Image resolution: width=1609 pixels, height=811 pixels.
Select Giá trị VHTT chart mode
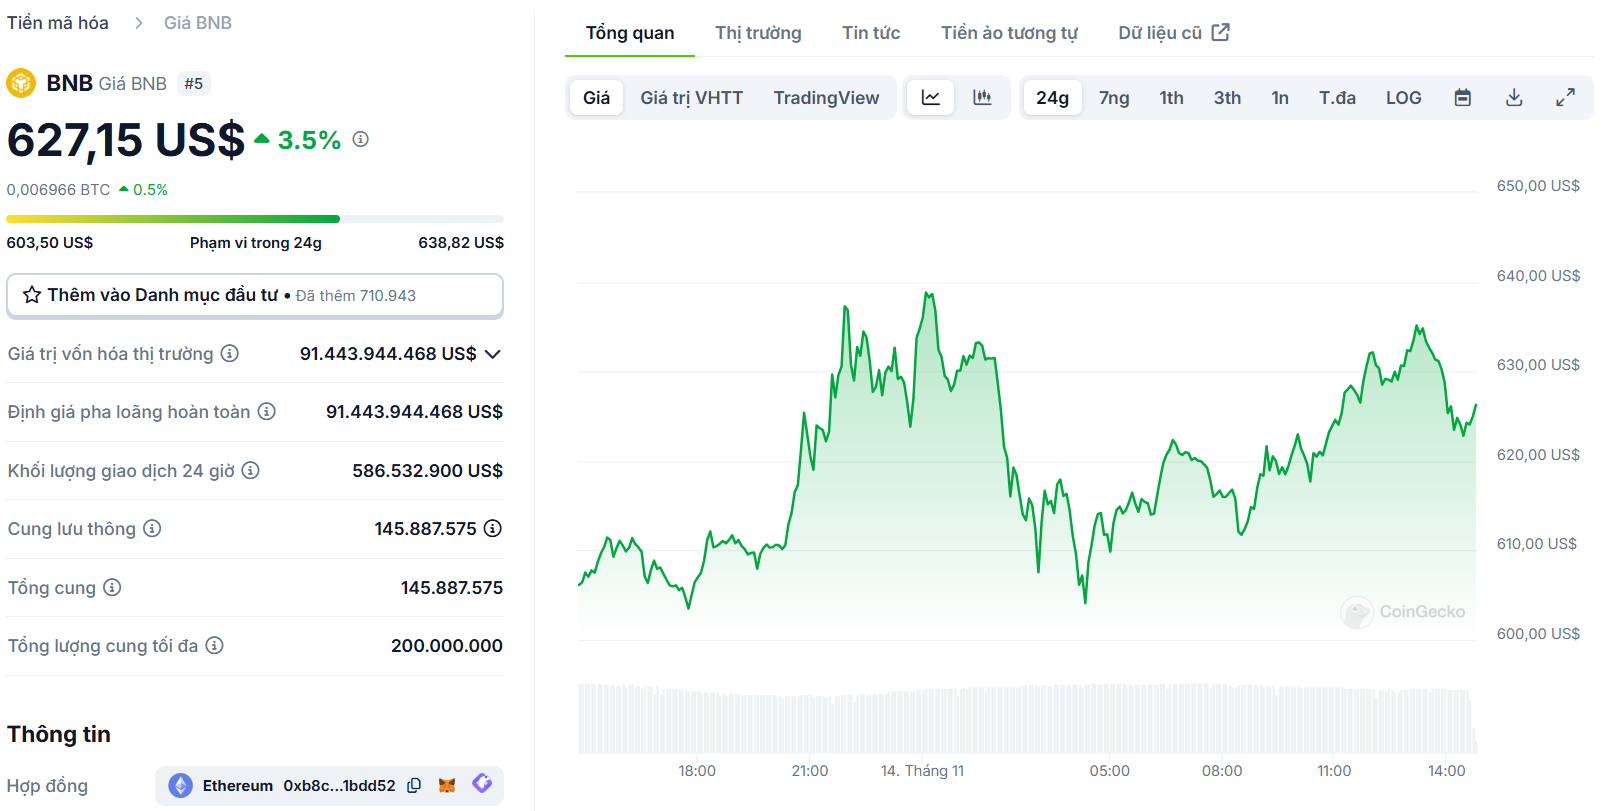(692, 98)
